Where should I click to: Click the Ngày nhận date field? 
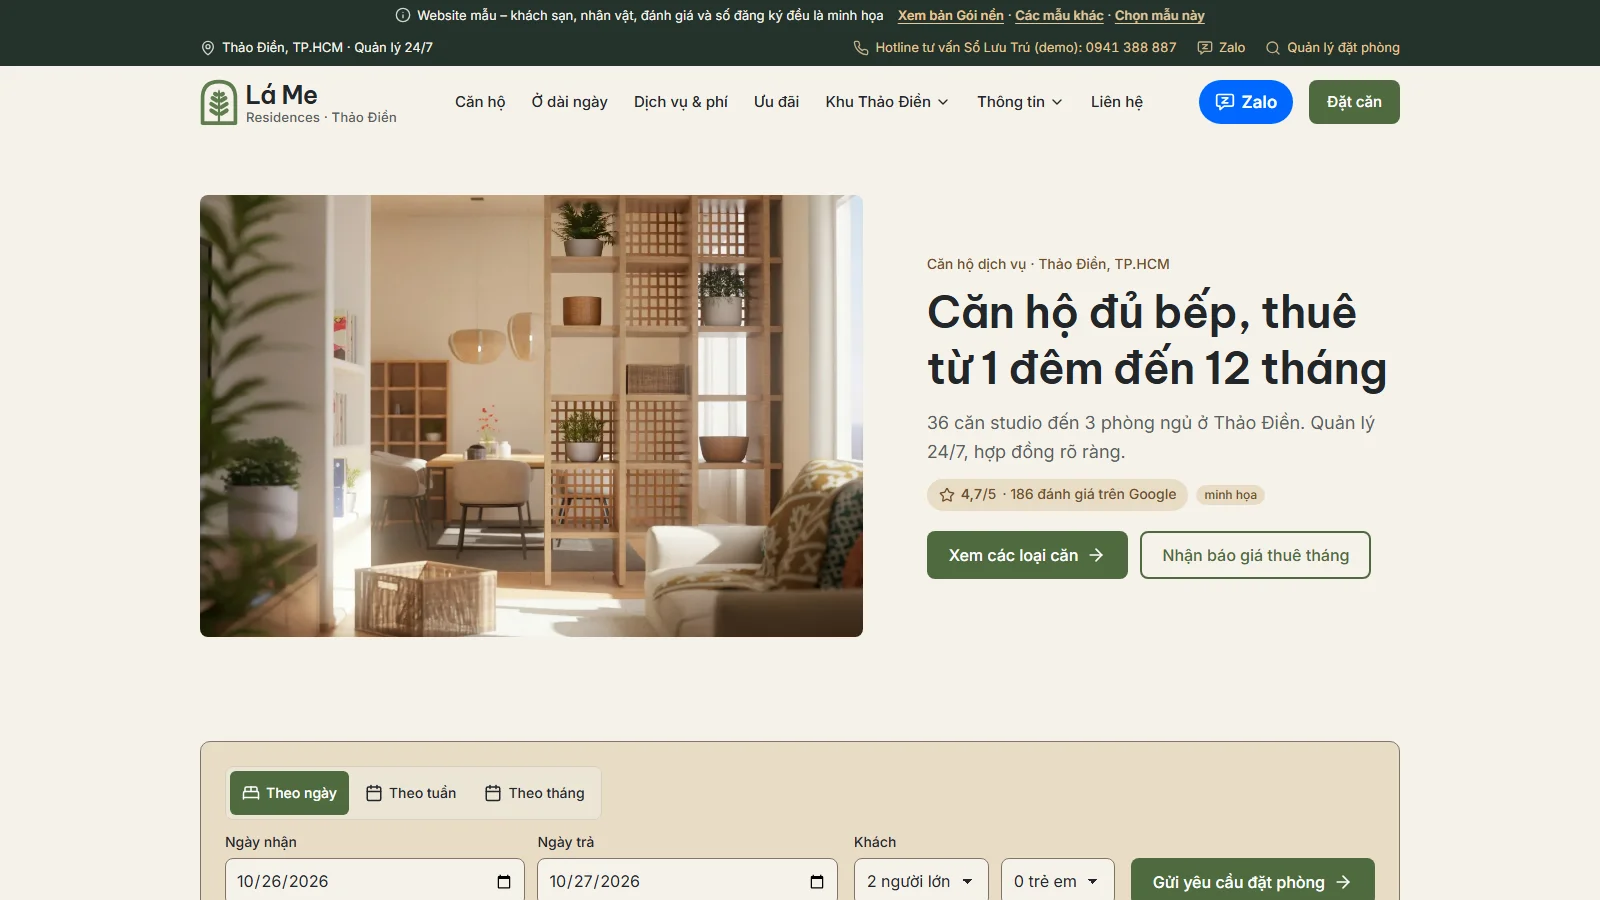(x=375, y=881)
